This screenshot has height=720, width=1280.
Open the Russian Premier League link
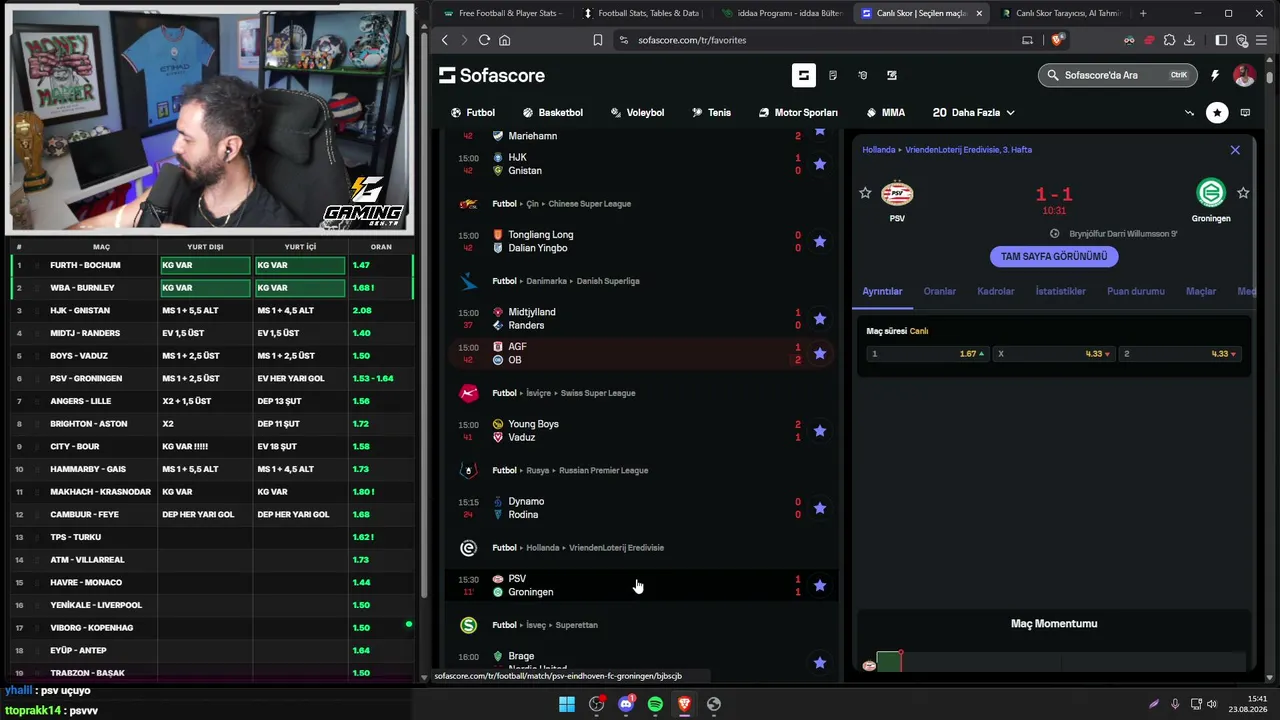[x=603, y=470]
